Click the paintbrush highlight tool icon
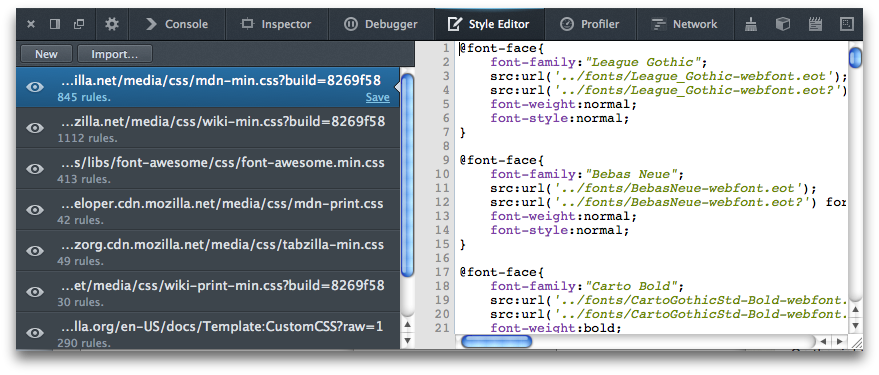The image size is (879, 375). (x=751, y=24)
